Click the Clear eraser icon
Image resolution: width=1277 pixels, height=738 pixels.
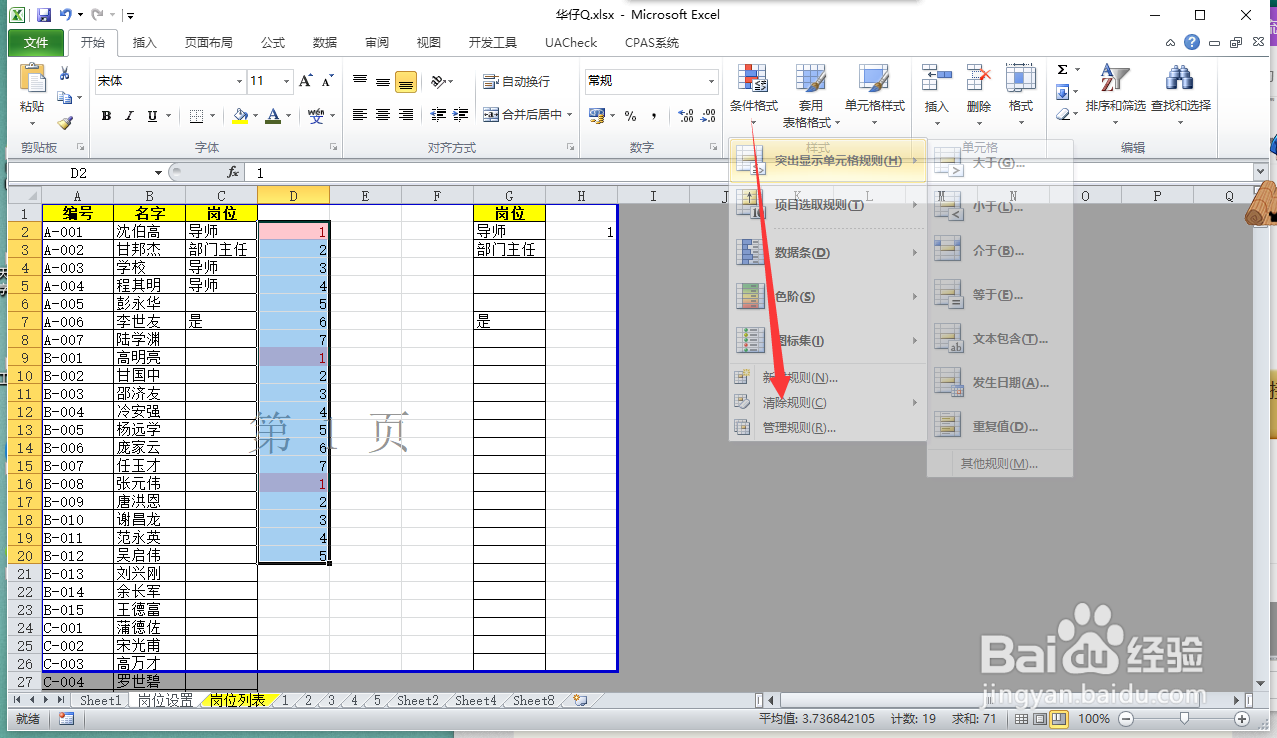tap(1062, 115)
